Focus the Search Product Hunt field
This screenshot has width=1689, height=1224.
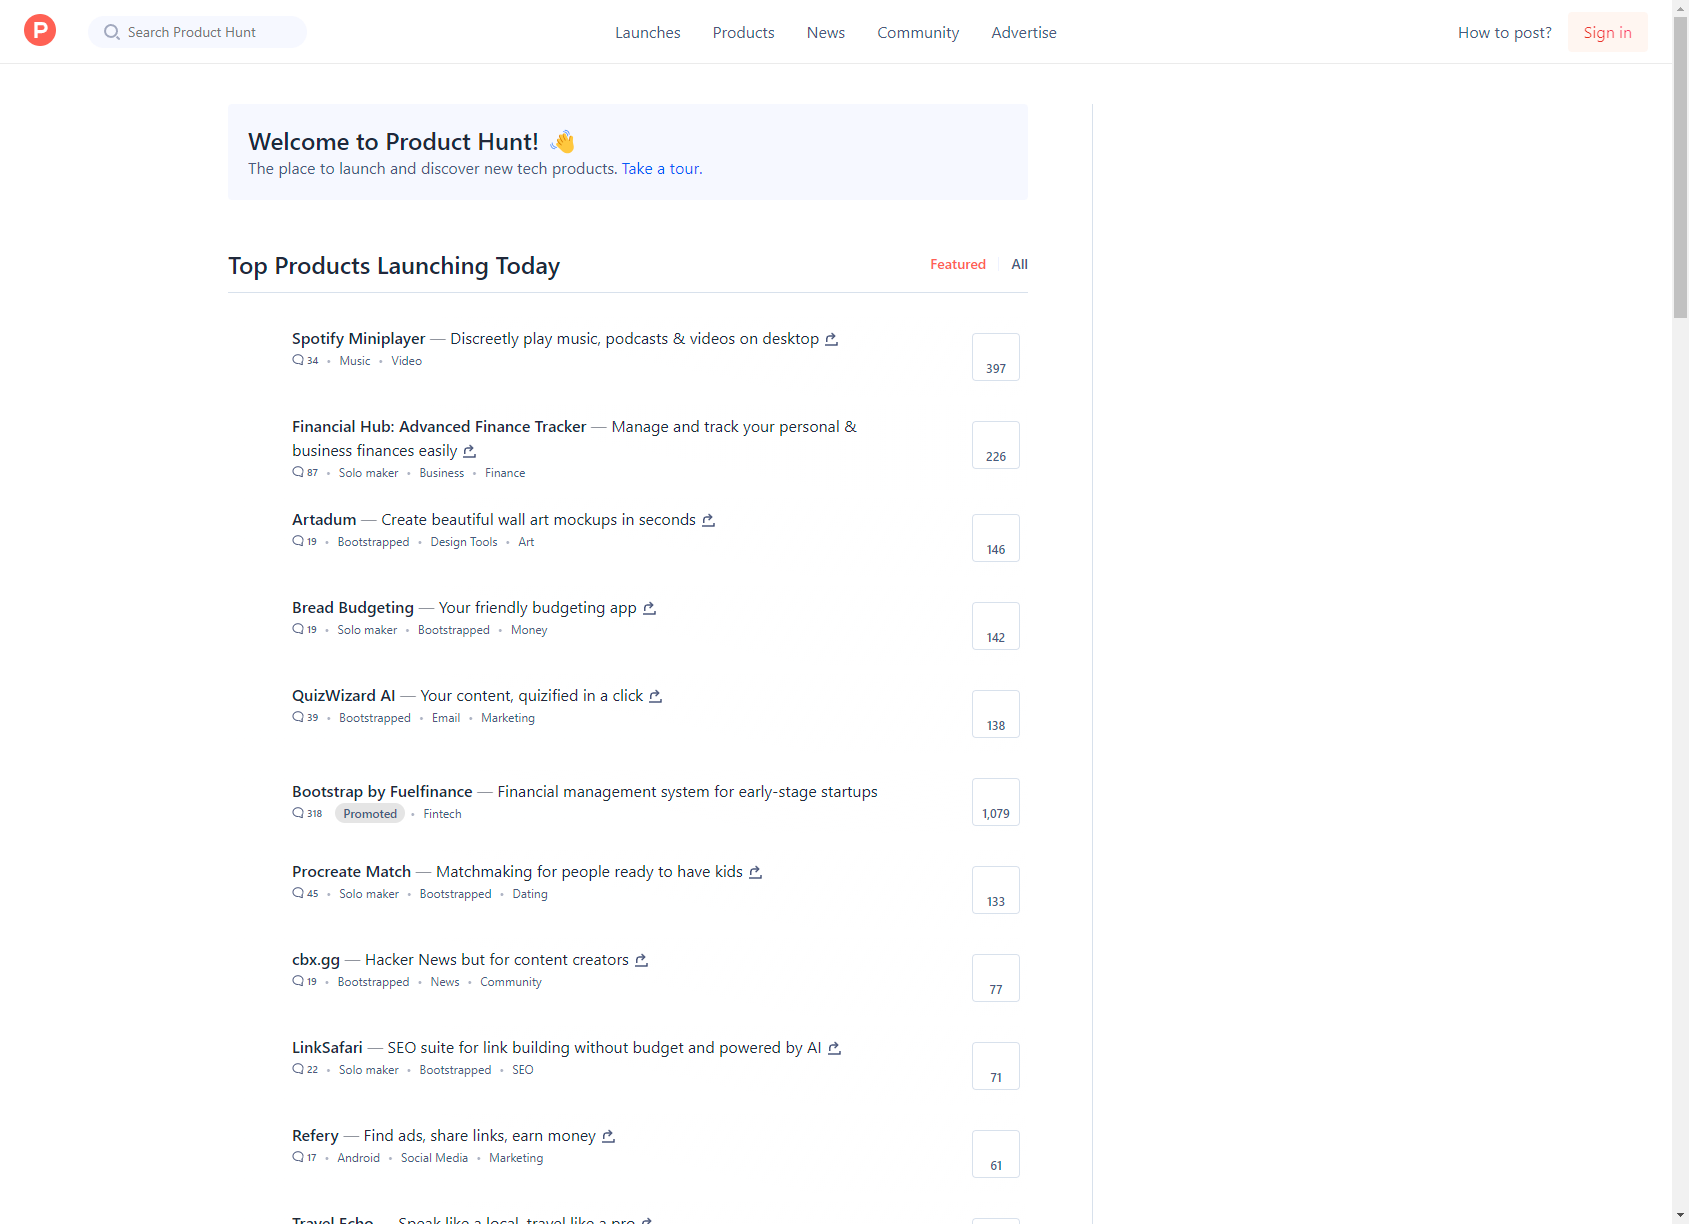tap(197, 32)
